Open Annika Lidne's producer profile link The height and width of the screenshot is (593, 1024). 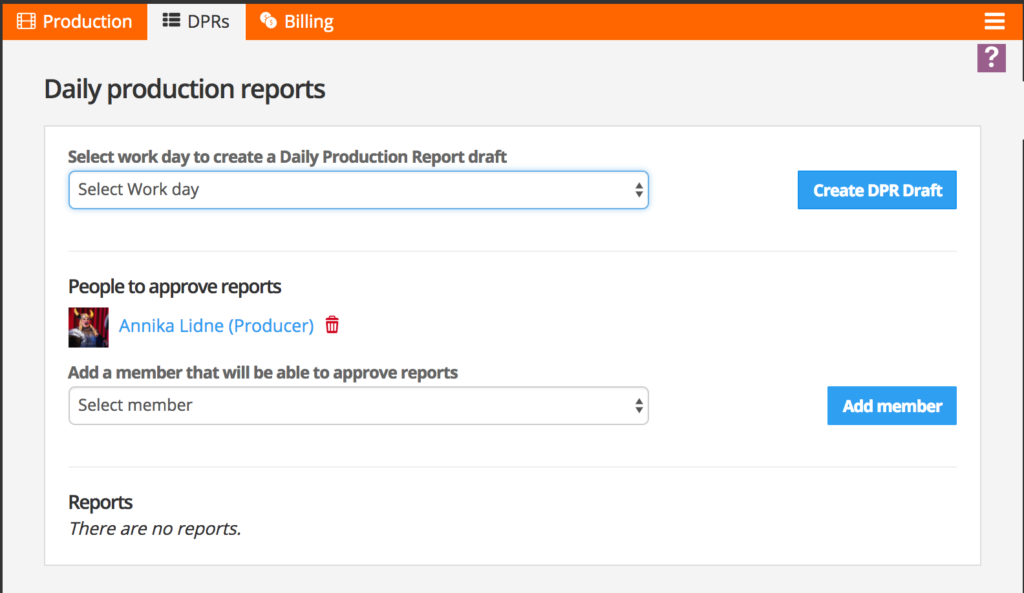tap(215, 325)
